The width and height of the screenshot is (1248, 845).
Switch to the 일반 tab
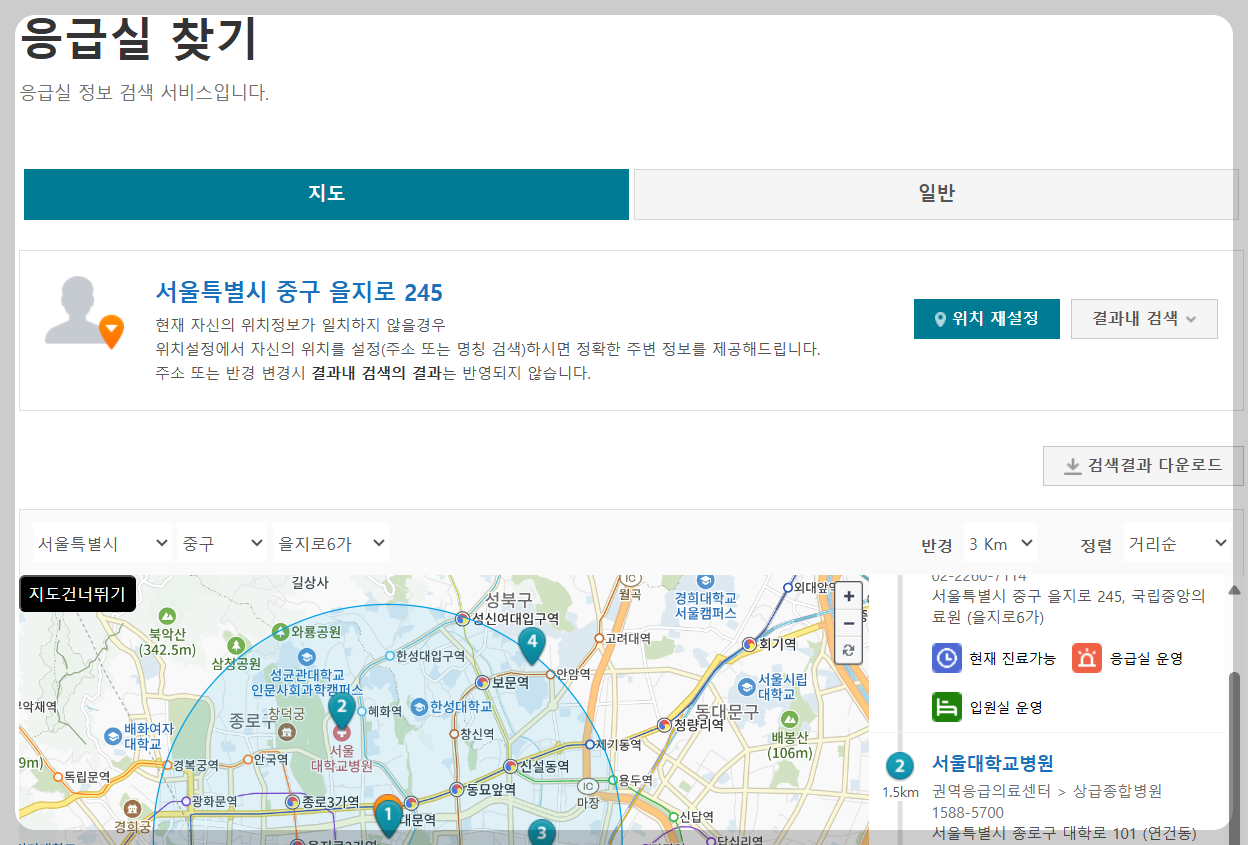pos(936,194)
